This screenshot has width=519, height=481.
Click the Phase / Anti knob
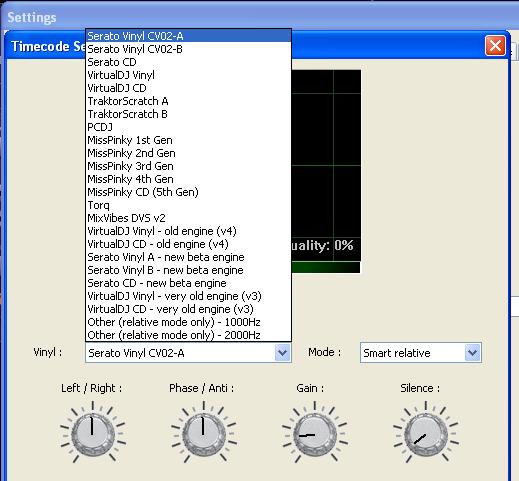pos(204,433)
